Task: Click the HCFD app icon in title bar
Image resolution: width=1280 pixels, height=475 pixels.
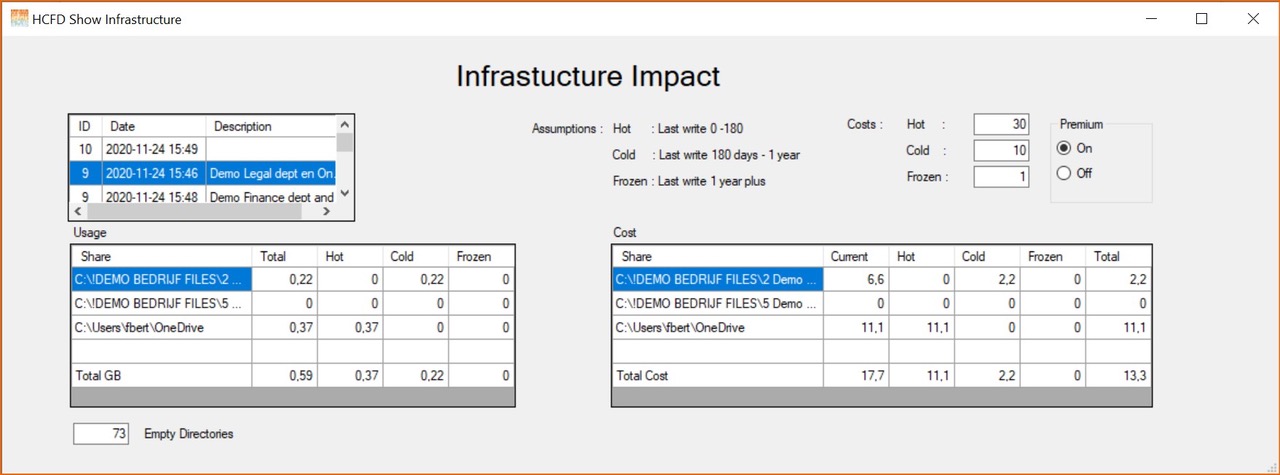Action: (x=19, y=18)
